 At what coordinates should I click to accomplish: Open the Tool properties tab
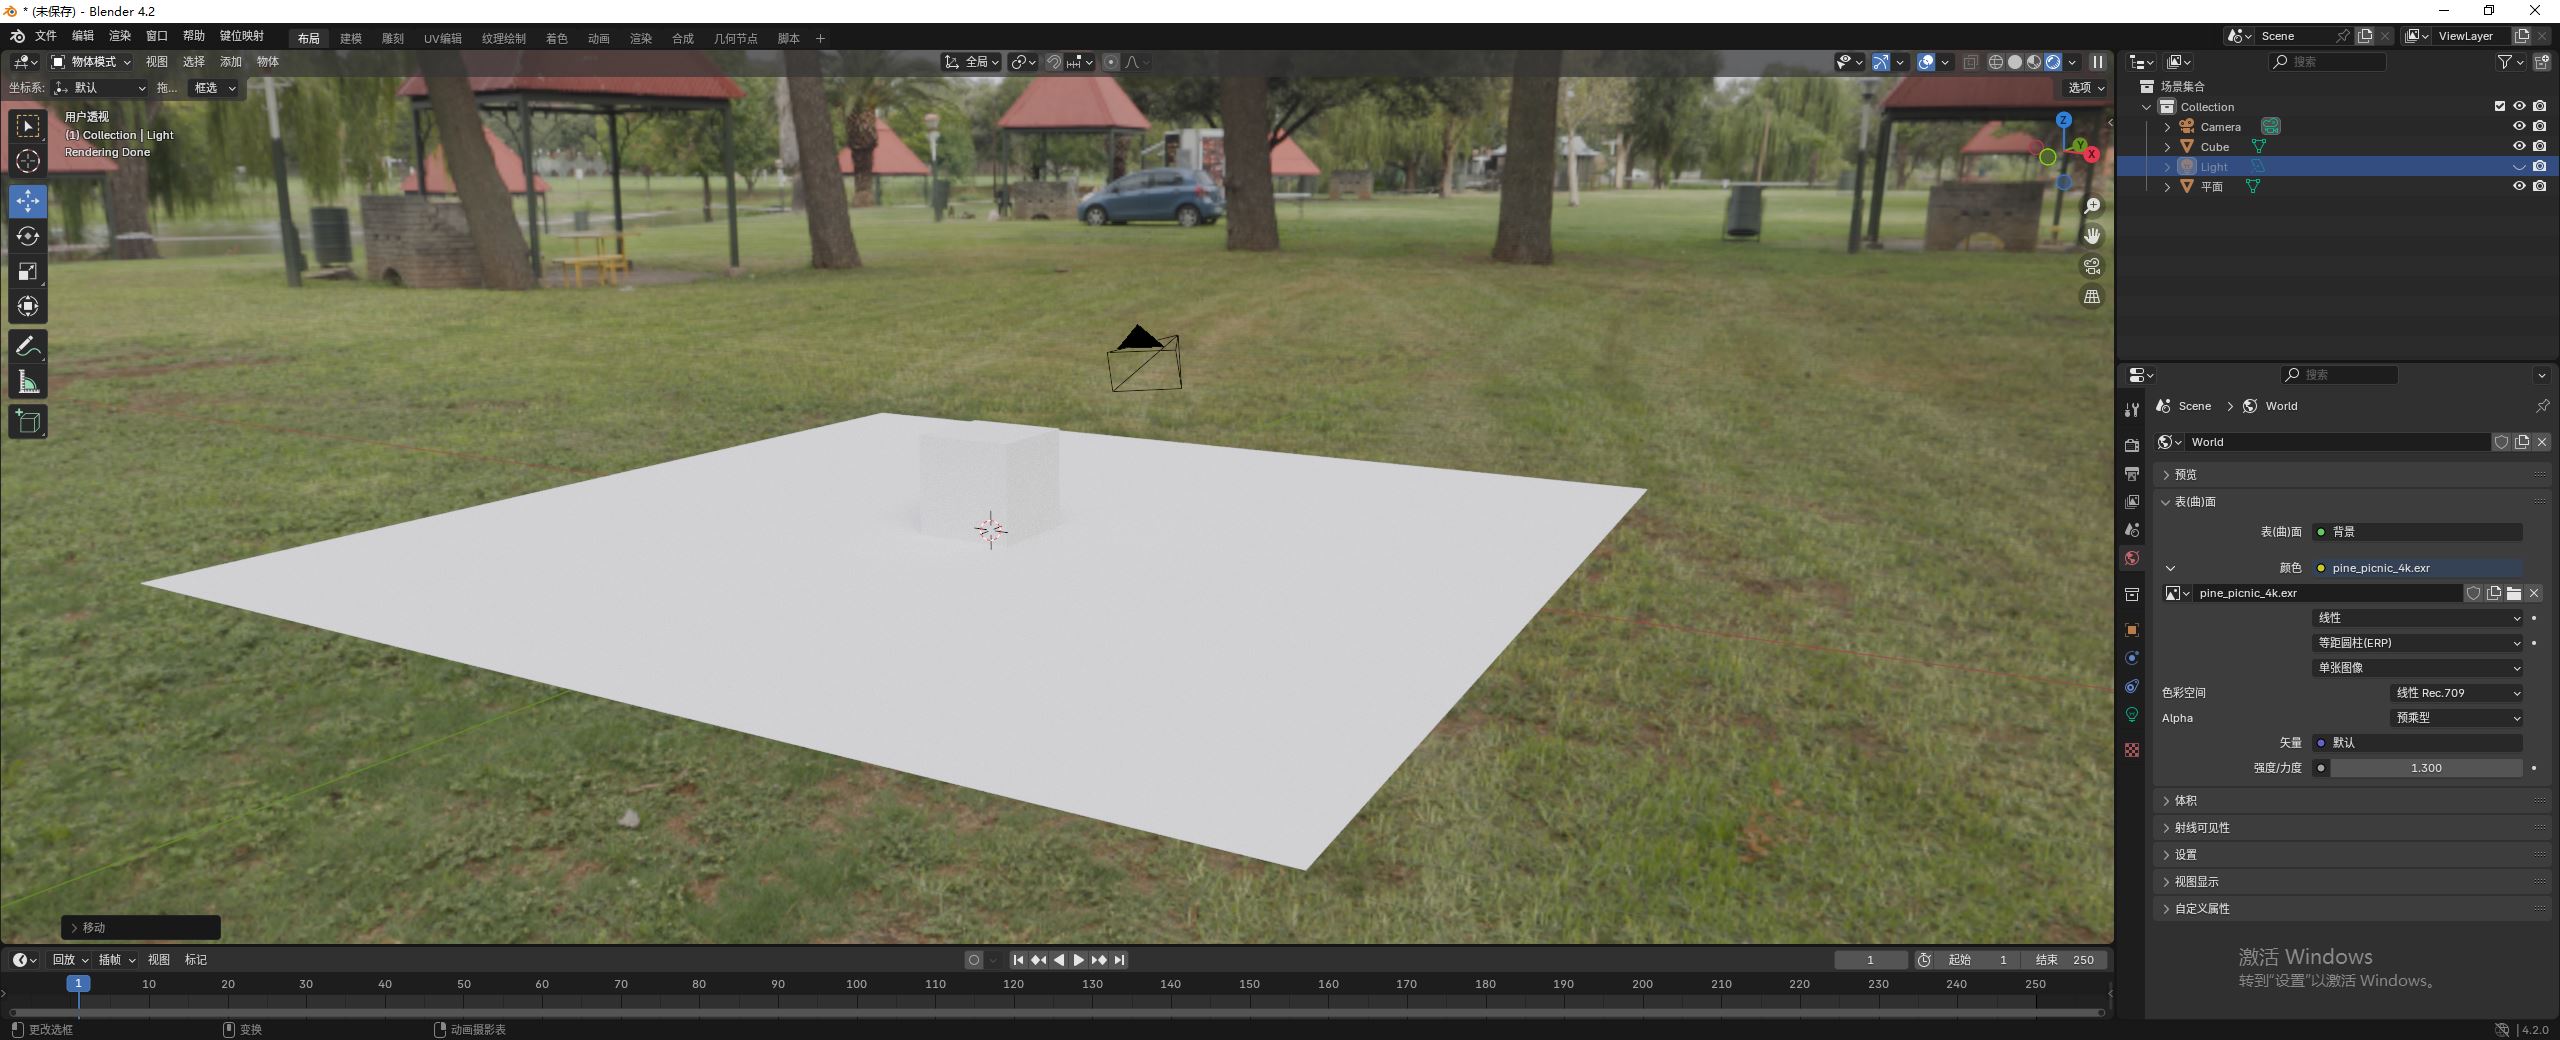click(2132, 409)
